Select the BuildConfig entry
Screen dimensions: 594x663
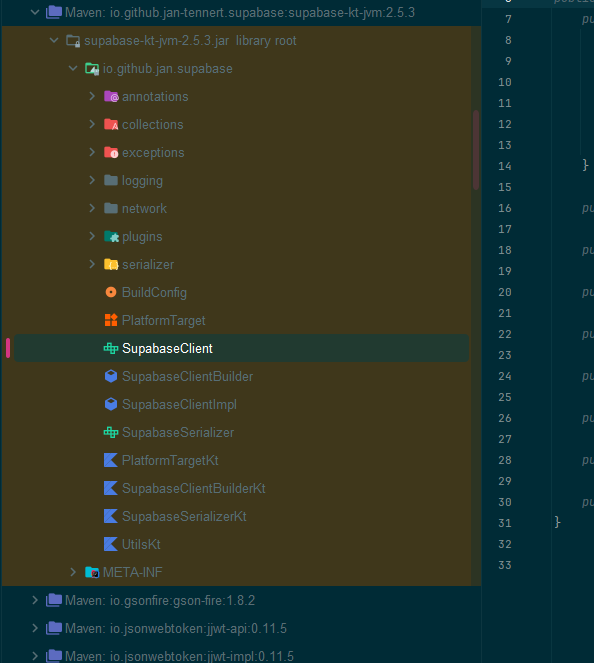tap(154, 293)
